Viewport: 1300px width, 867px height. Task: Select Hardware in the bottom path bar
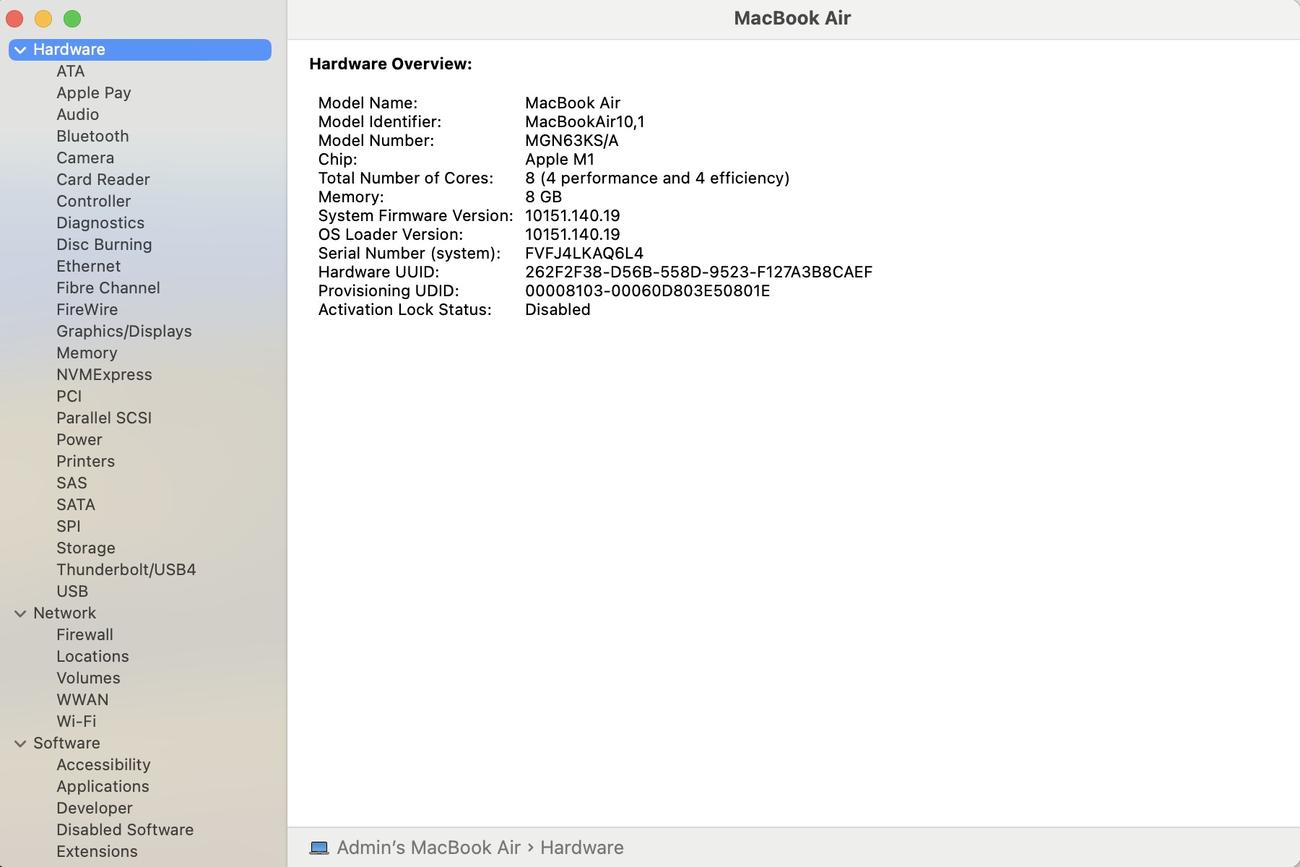582,847
